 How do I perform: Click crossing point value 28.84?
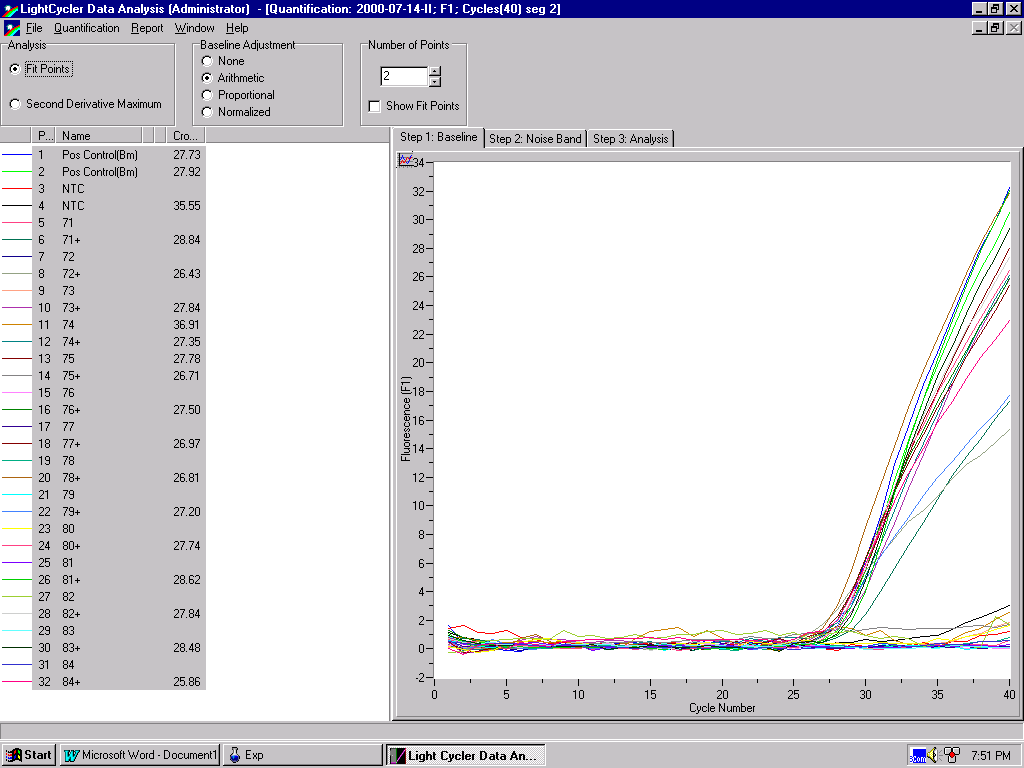coord(187,240)
